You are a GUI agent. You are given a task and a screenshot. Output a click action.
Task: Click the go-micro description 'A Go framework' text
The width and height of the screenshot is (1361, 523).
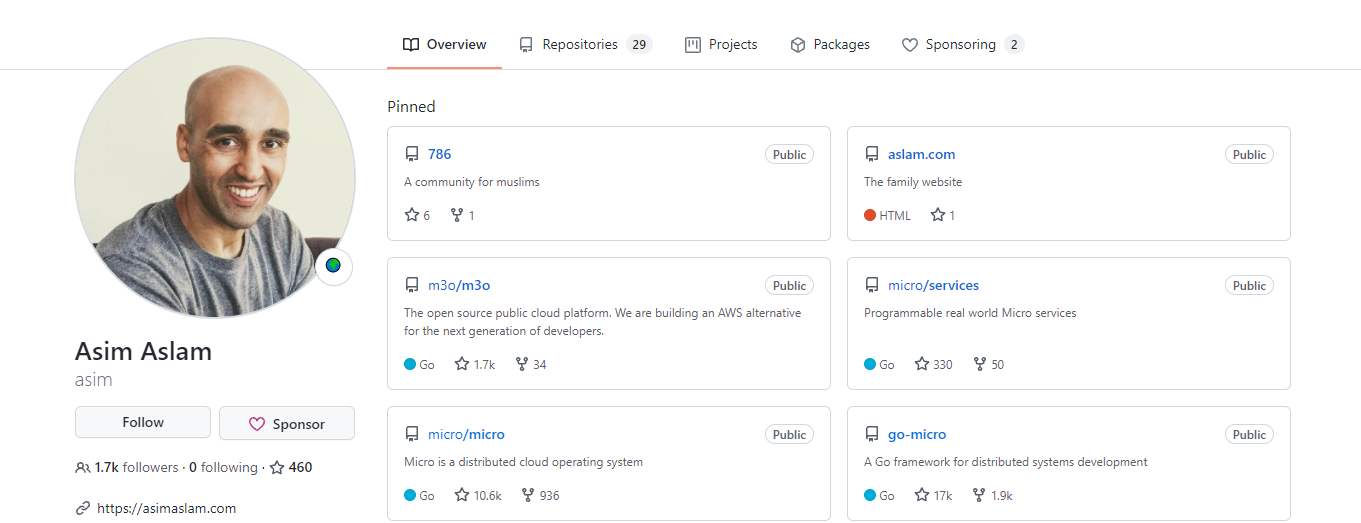[1006, 462]
